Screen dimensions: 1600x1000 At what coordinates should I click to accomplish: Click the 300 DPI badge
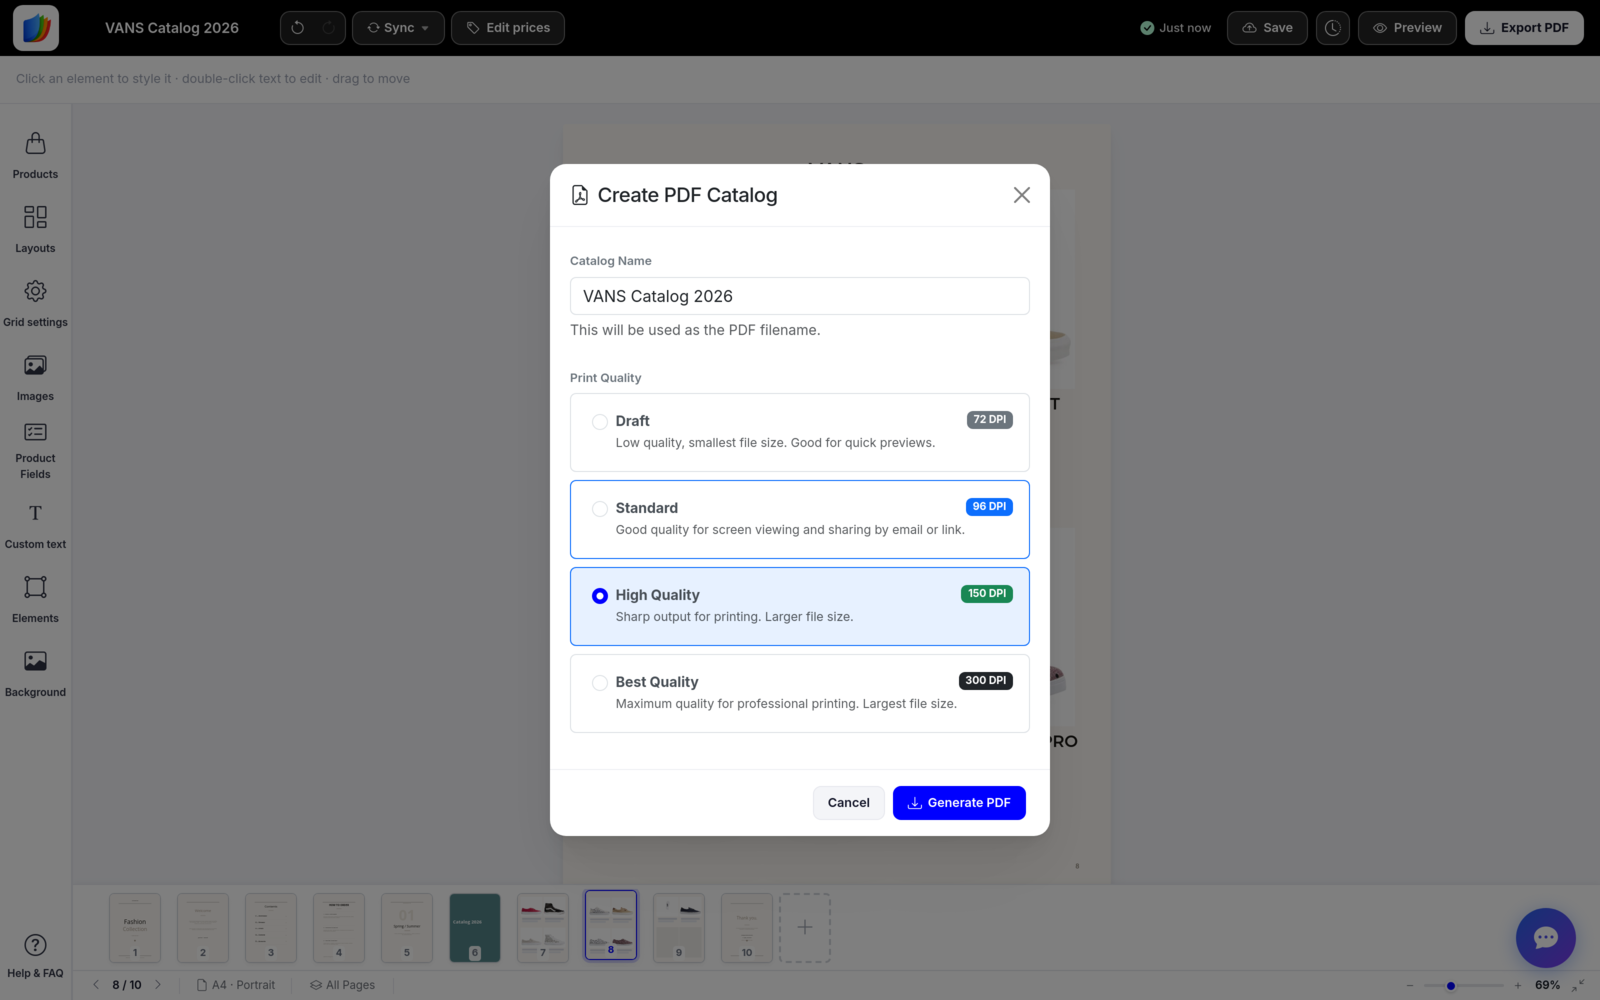tap(986, 681)
